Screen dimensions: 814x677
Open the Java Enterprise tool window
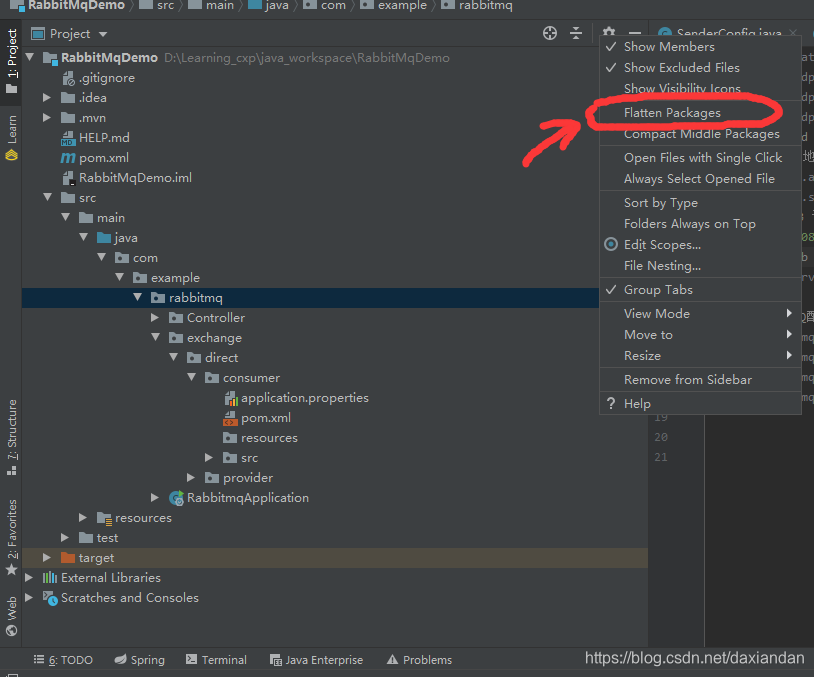pos(317,660)
